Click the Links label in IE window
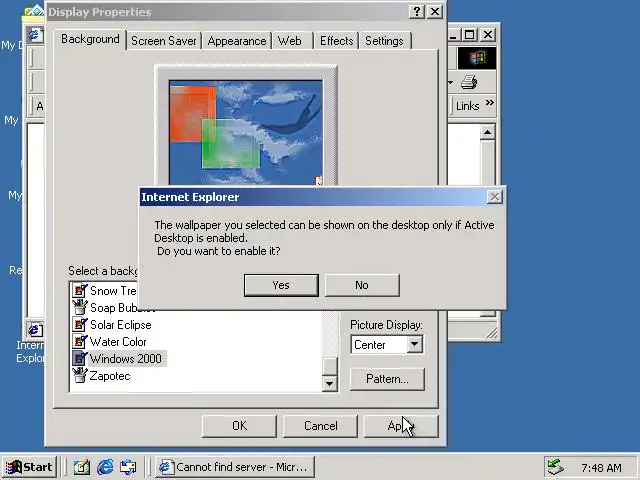This screenshot has height=480, width=640. [x=467, y=106]
